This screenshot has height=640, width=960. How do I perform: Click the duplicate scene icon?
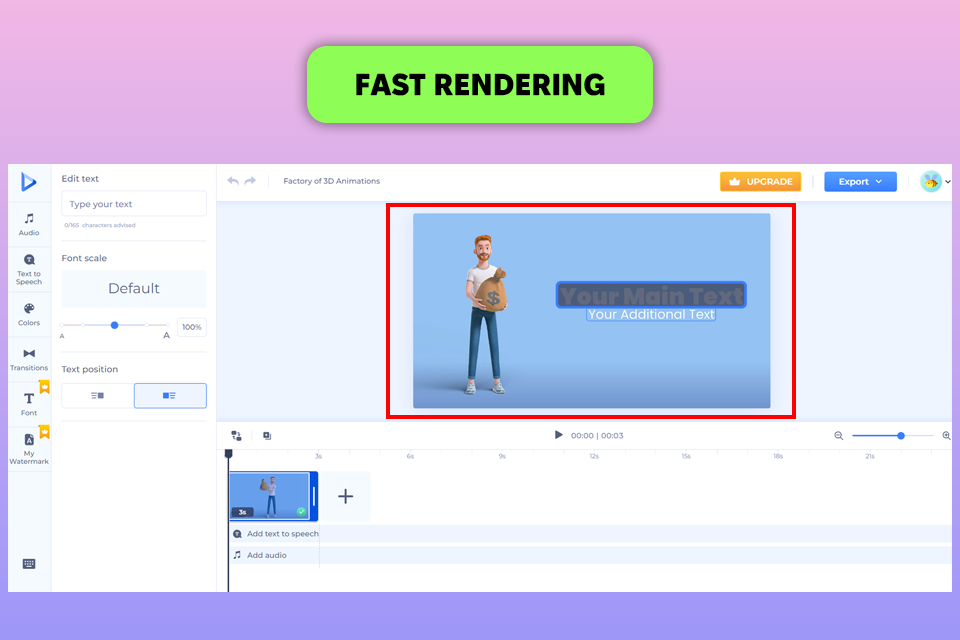(267, 435)
